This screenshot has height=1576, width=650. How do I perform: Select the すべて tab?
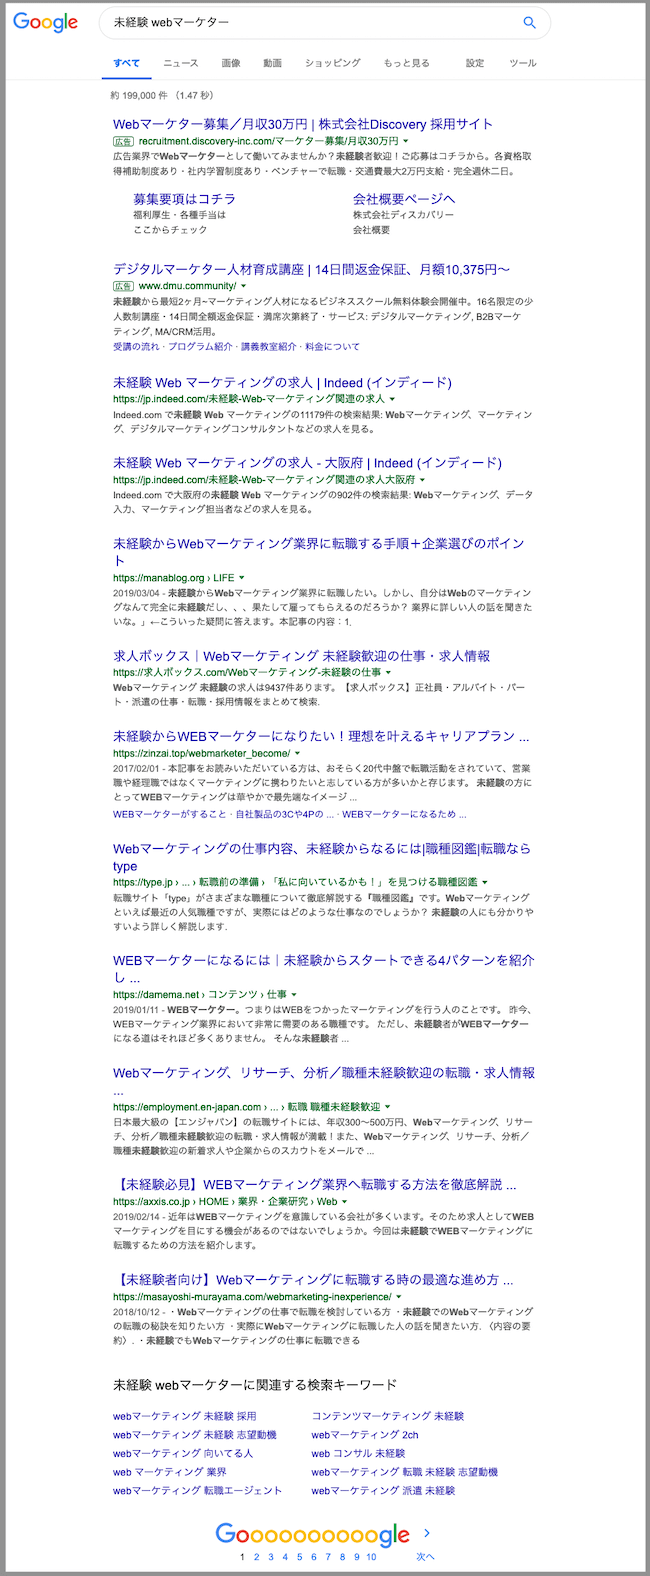[x=127, y=63]
